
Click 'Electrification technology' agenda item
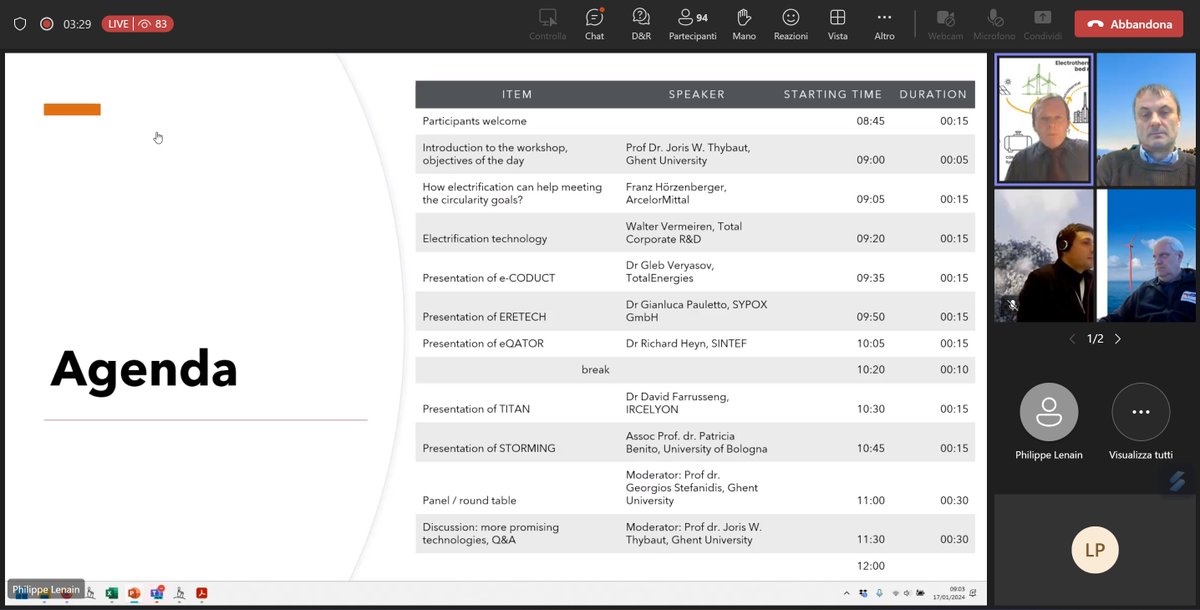485,239
